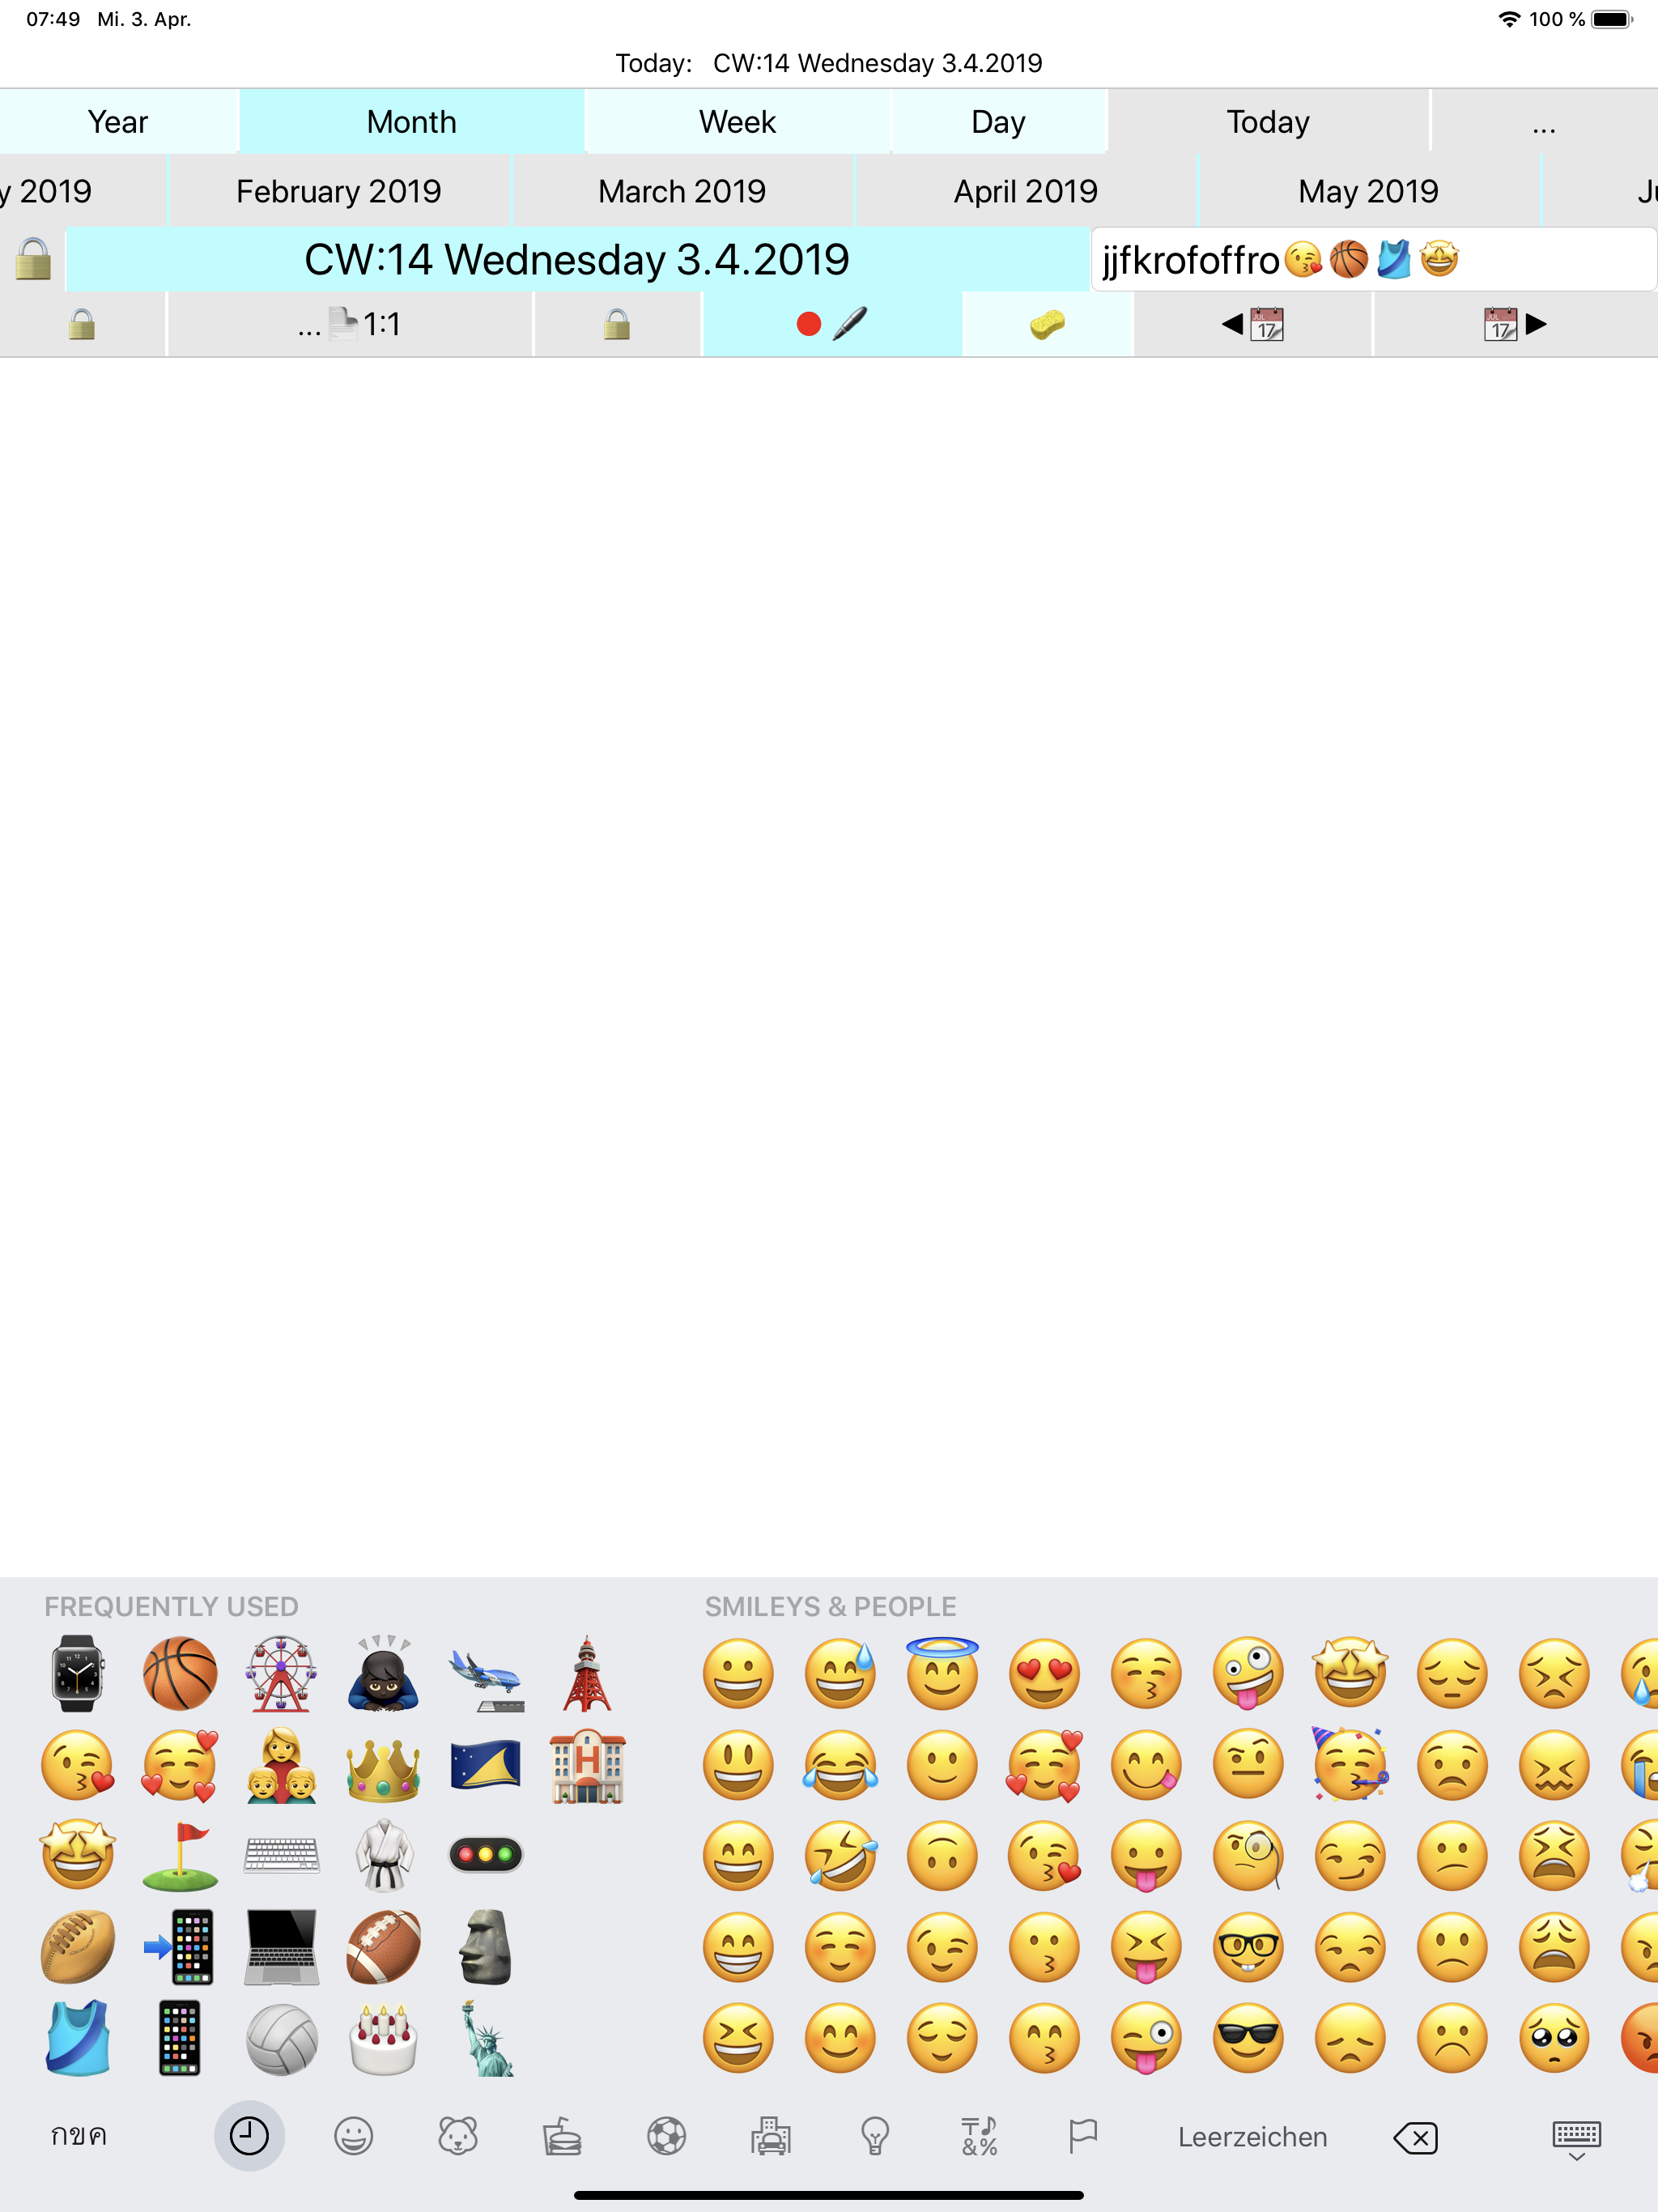1658x2212 pixels.
Task: Go to previous day calendar arrow
Action: 1253,324
